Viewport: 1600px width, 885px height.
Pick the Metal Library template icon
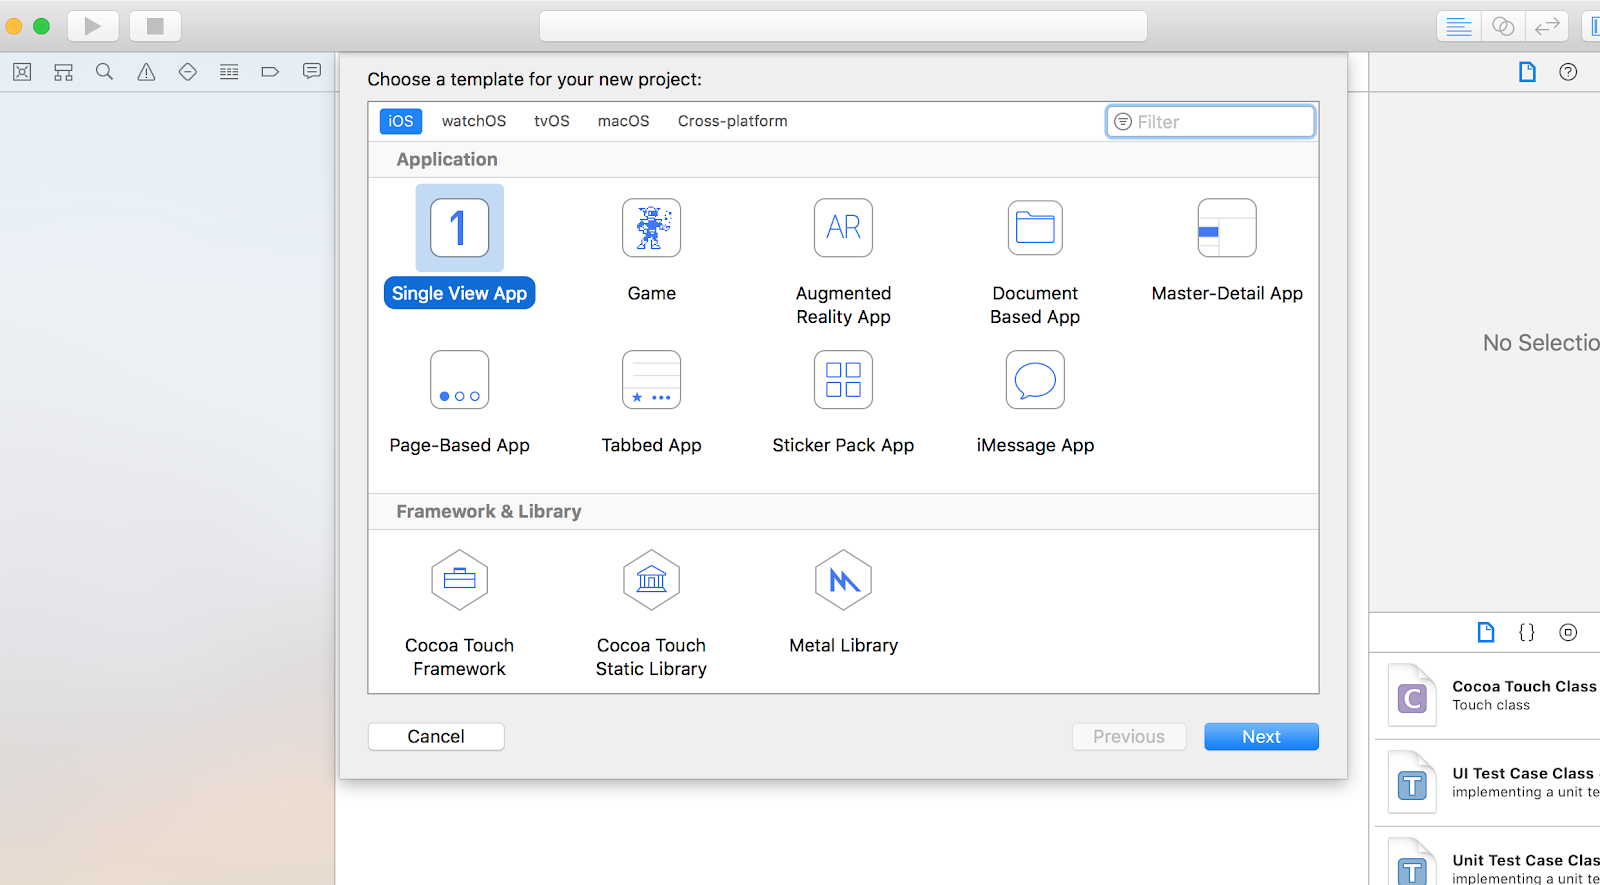(844, 580)
